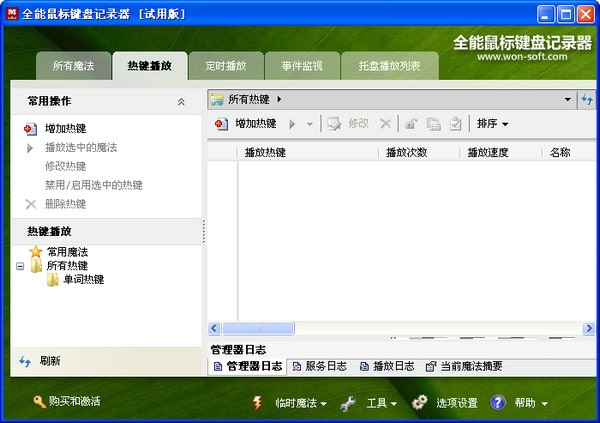Click the 播放热键 column header

(x=308, y=152)
